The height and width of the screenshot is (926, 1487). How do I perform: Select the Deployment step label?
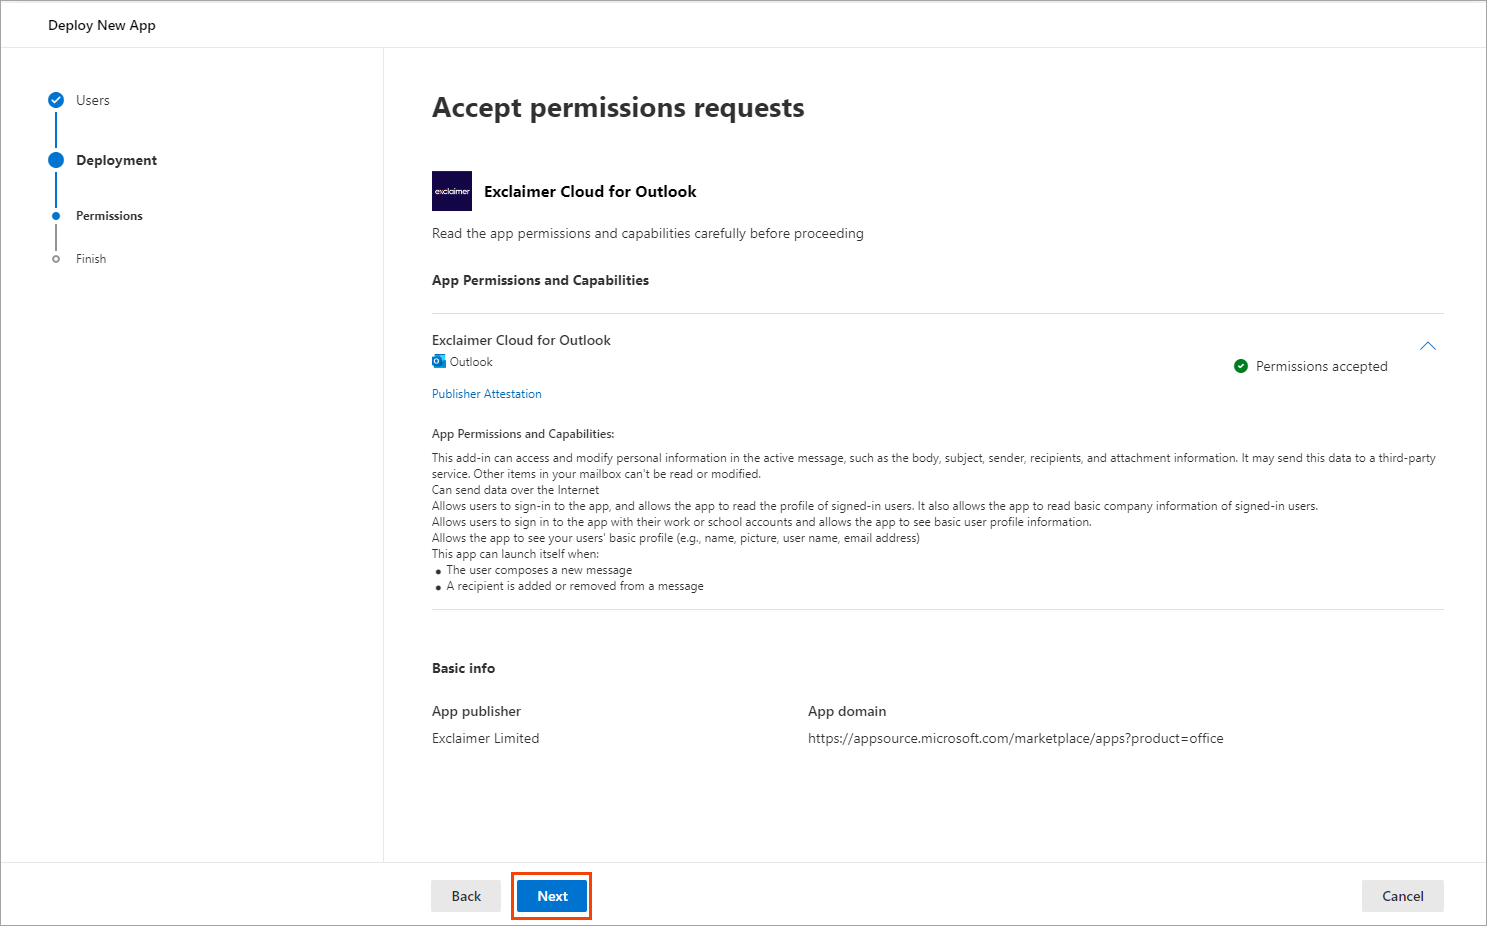[x=116, y=160]
